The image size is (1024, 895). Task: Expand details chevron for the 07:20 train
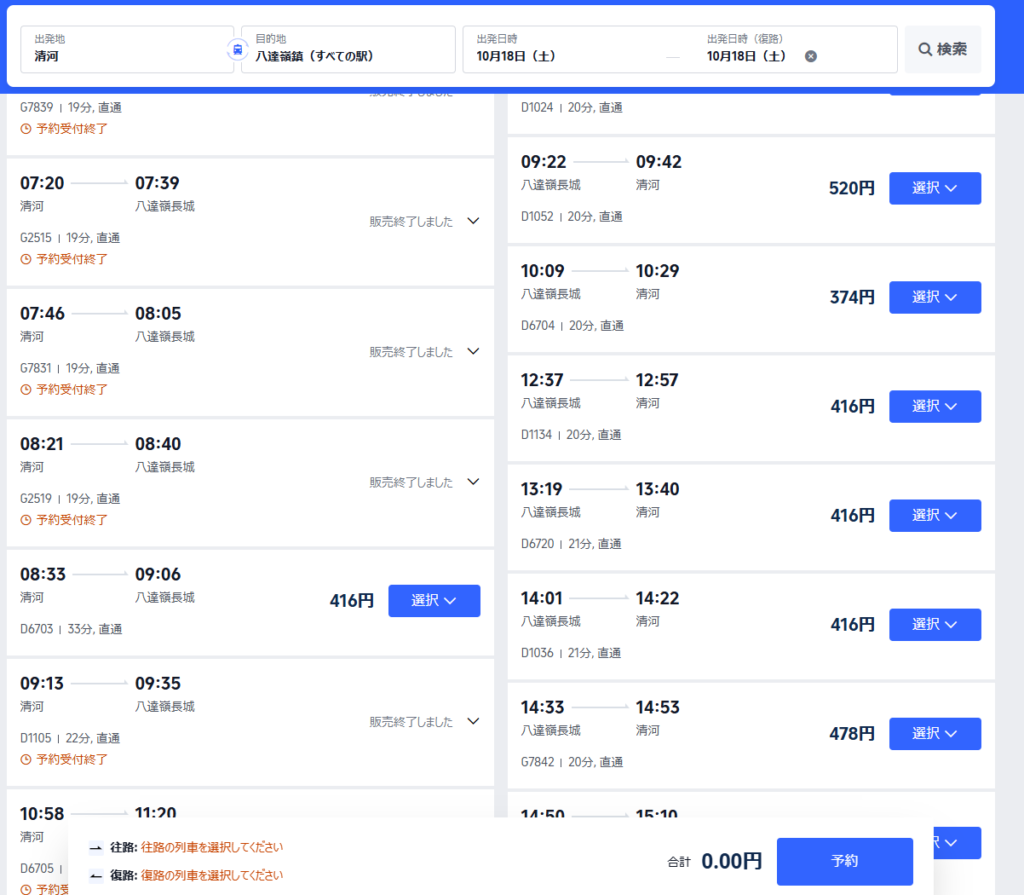click(474, 221)
